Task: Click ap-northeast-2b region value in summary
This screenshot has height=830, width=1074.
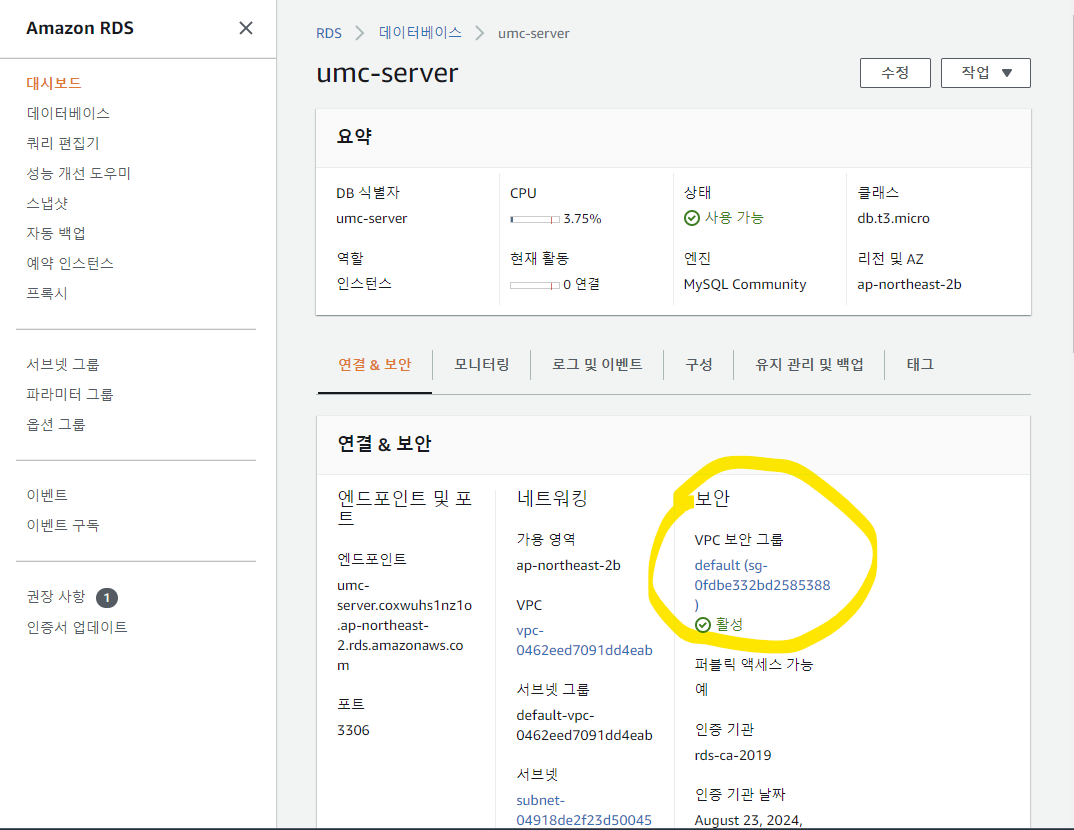Action: pyautogui.click(x=909, y=284)
